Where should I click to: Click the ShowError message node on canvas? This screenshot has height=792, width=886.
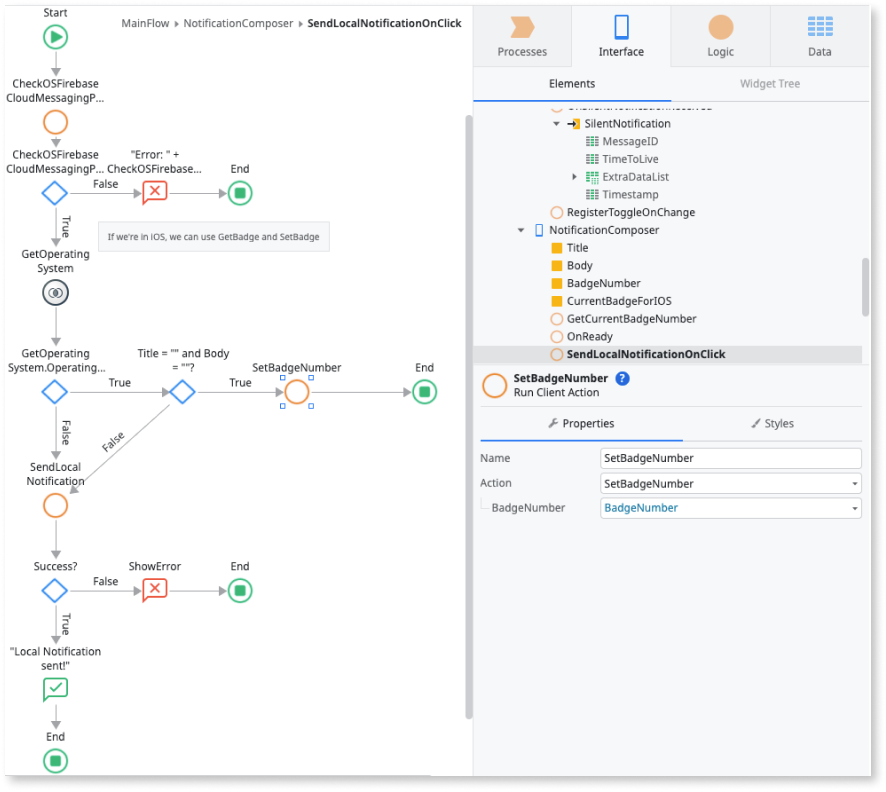point(154,590)
